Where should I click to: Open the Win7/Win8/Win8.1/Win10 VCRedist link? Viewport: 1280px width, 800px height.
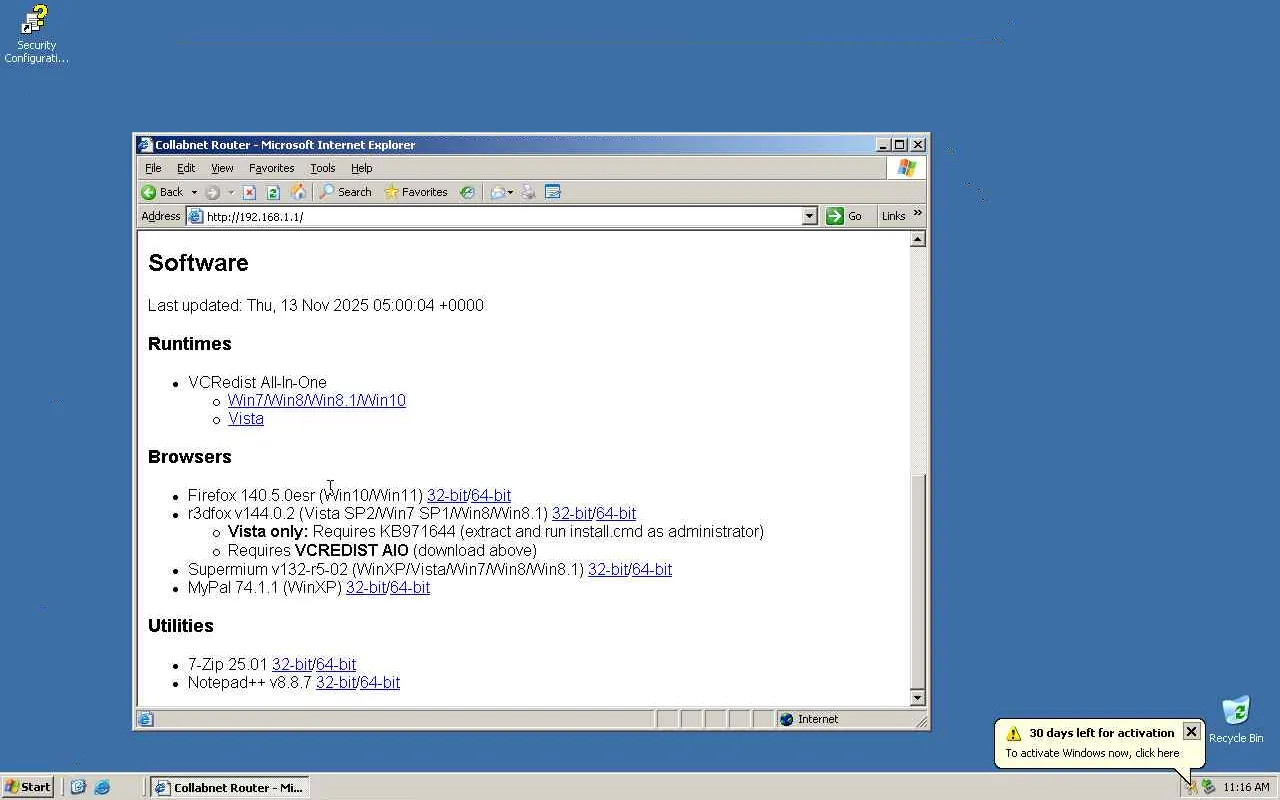(317, 401)
